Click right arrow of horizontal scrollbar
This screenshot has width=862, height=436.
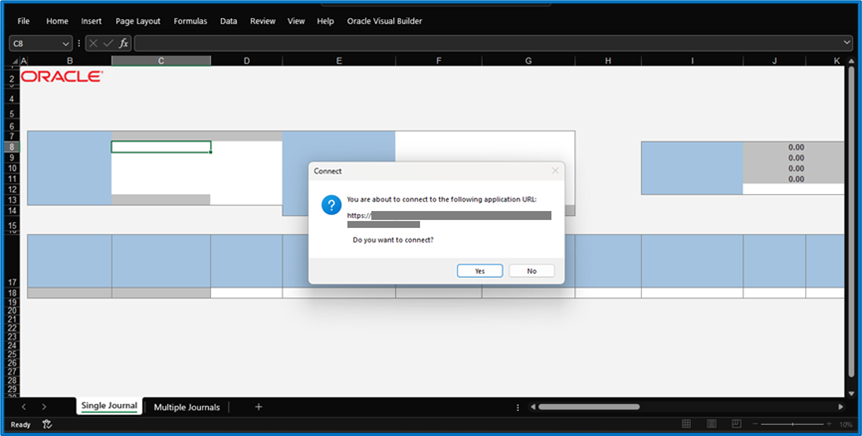[x=841, y=407]
